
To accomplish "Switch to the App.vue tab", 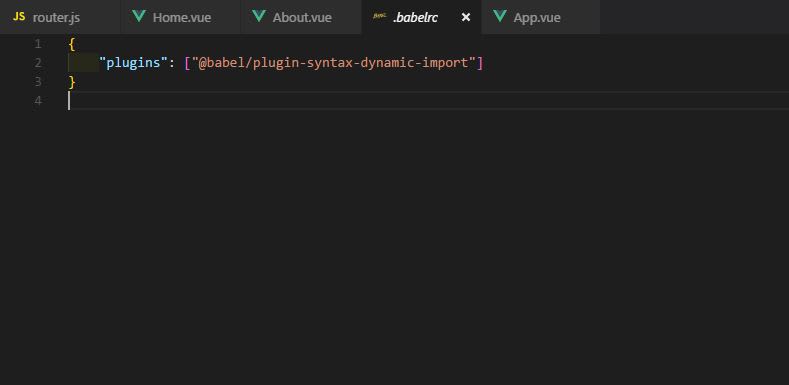I will click(540, 17).
